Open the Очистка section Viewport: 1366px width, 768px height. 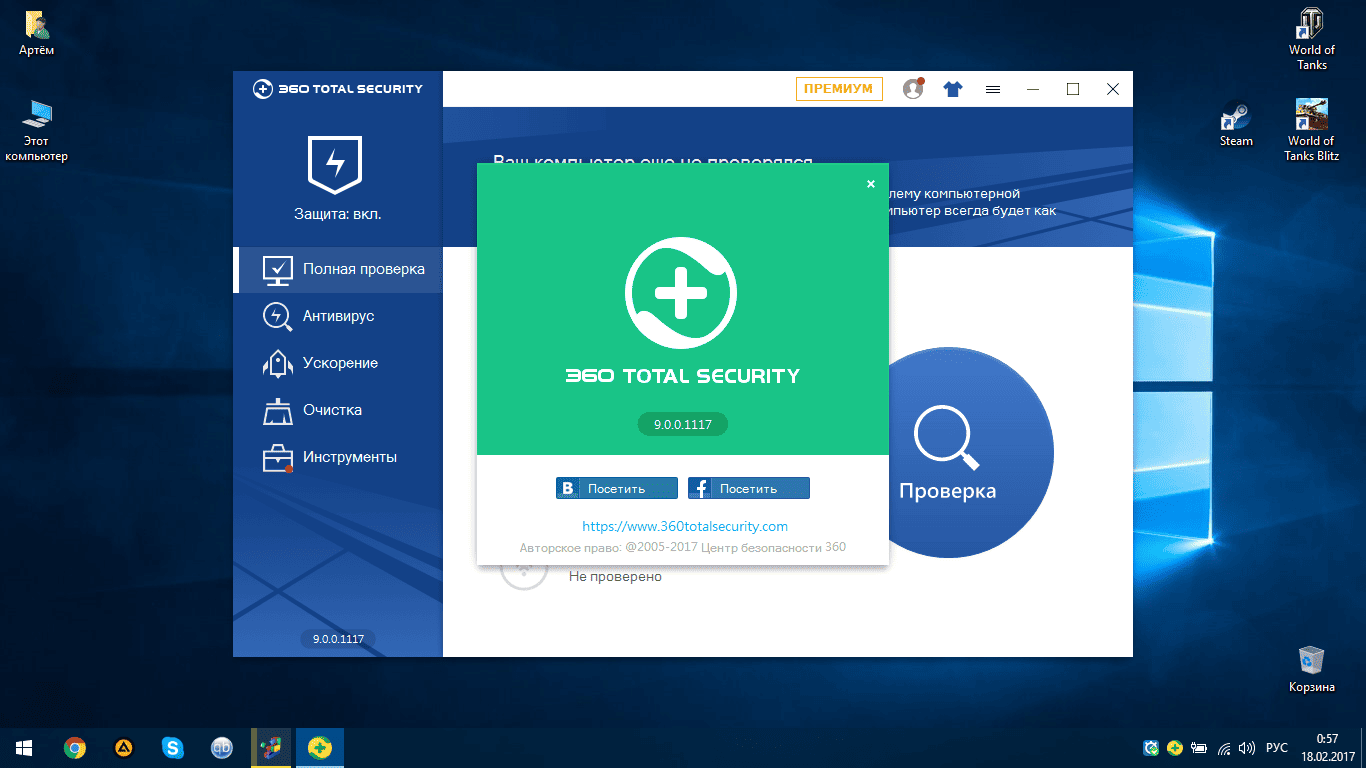point(338,410)
